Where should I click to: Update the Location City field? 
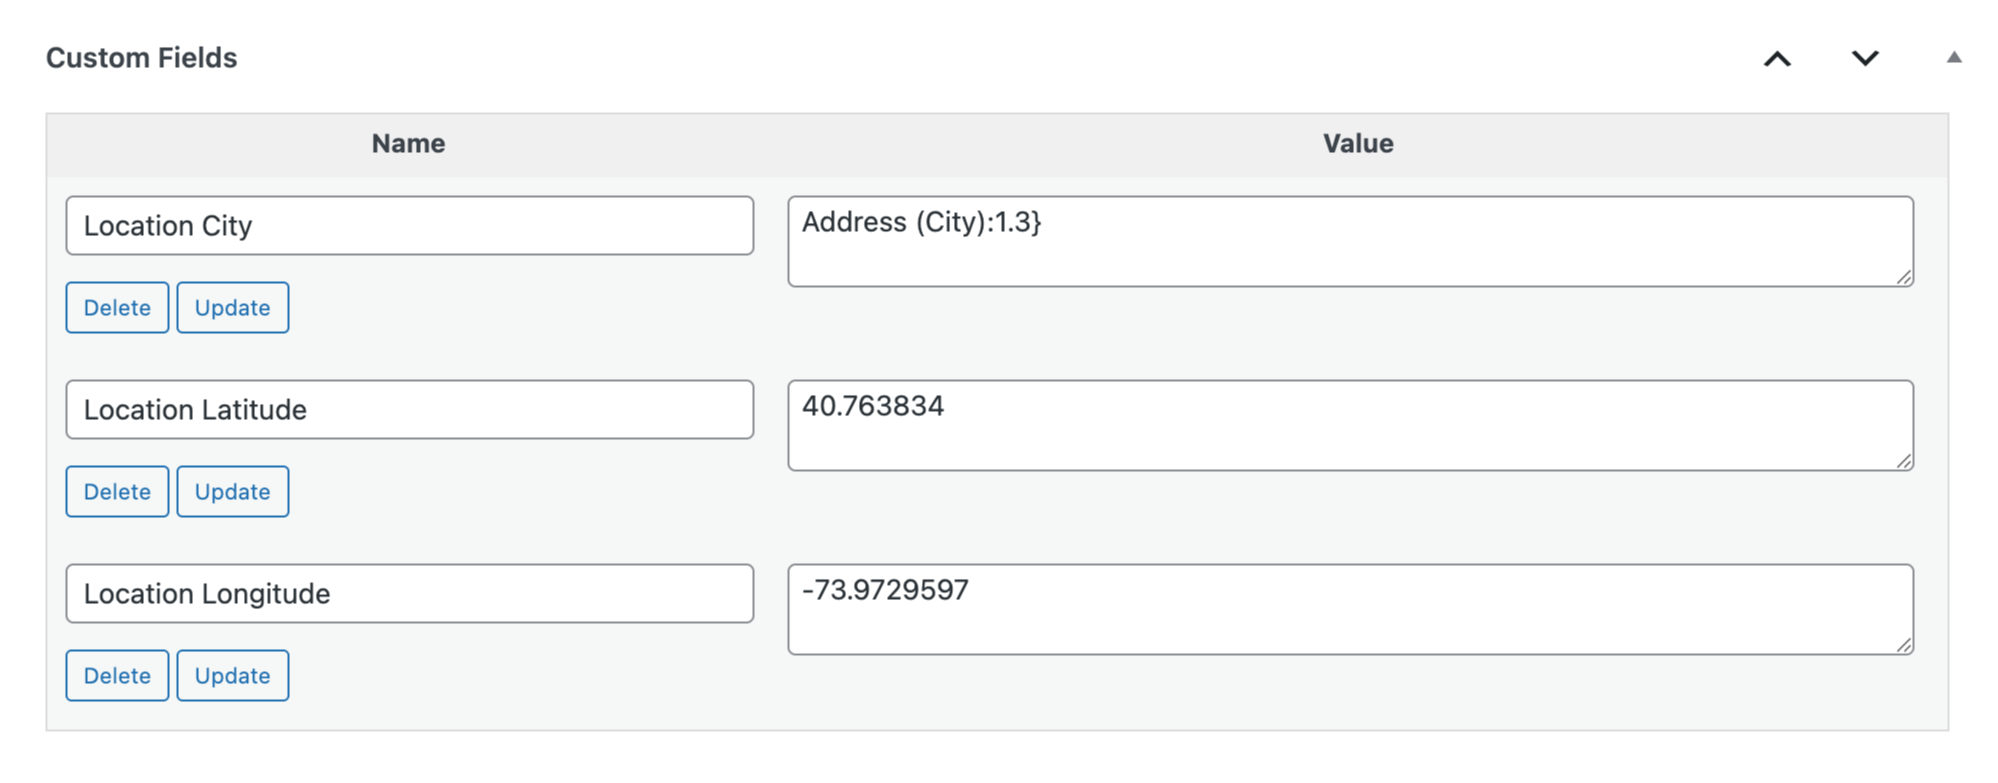click(x=232, y=308)
